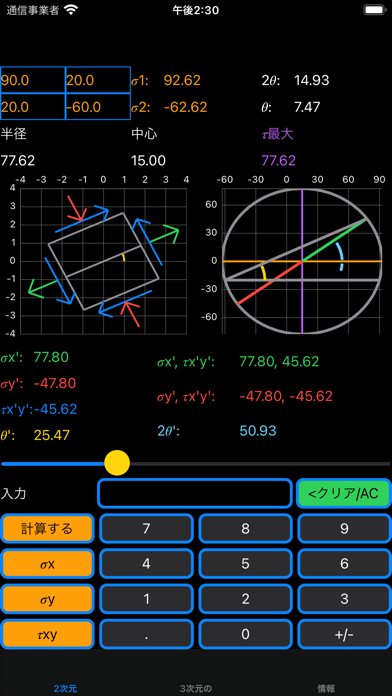Click the red pair -47.80, -45.62

point(286,396)
